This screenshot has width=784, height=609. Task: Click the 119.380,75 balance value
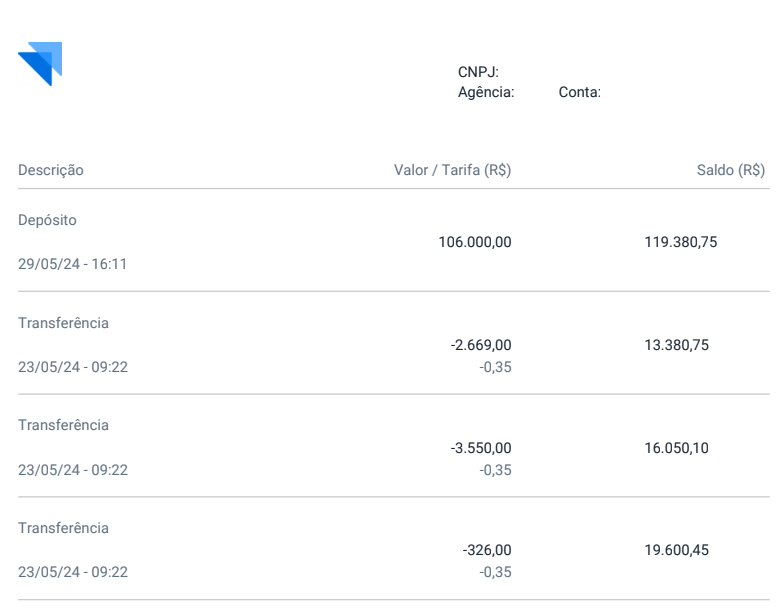(680, 242)
